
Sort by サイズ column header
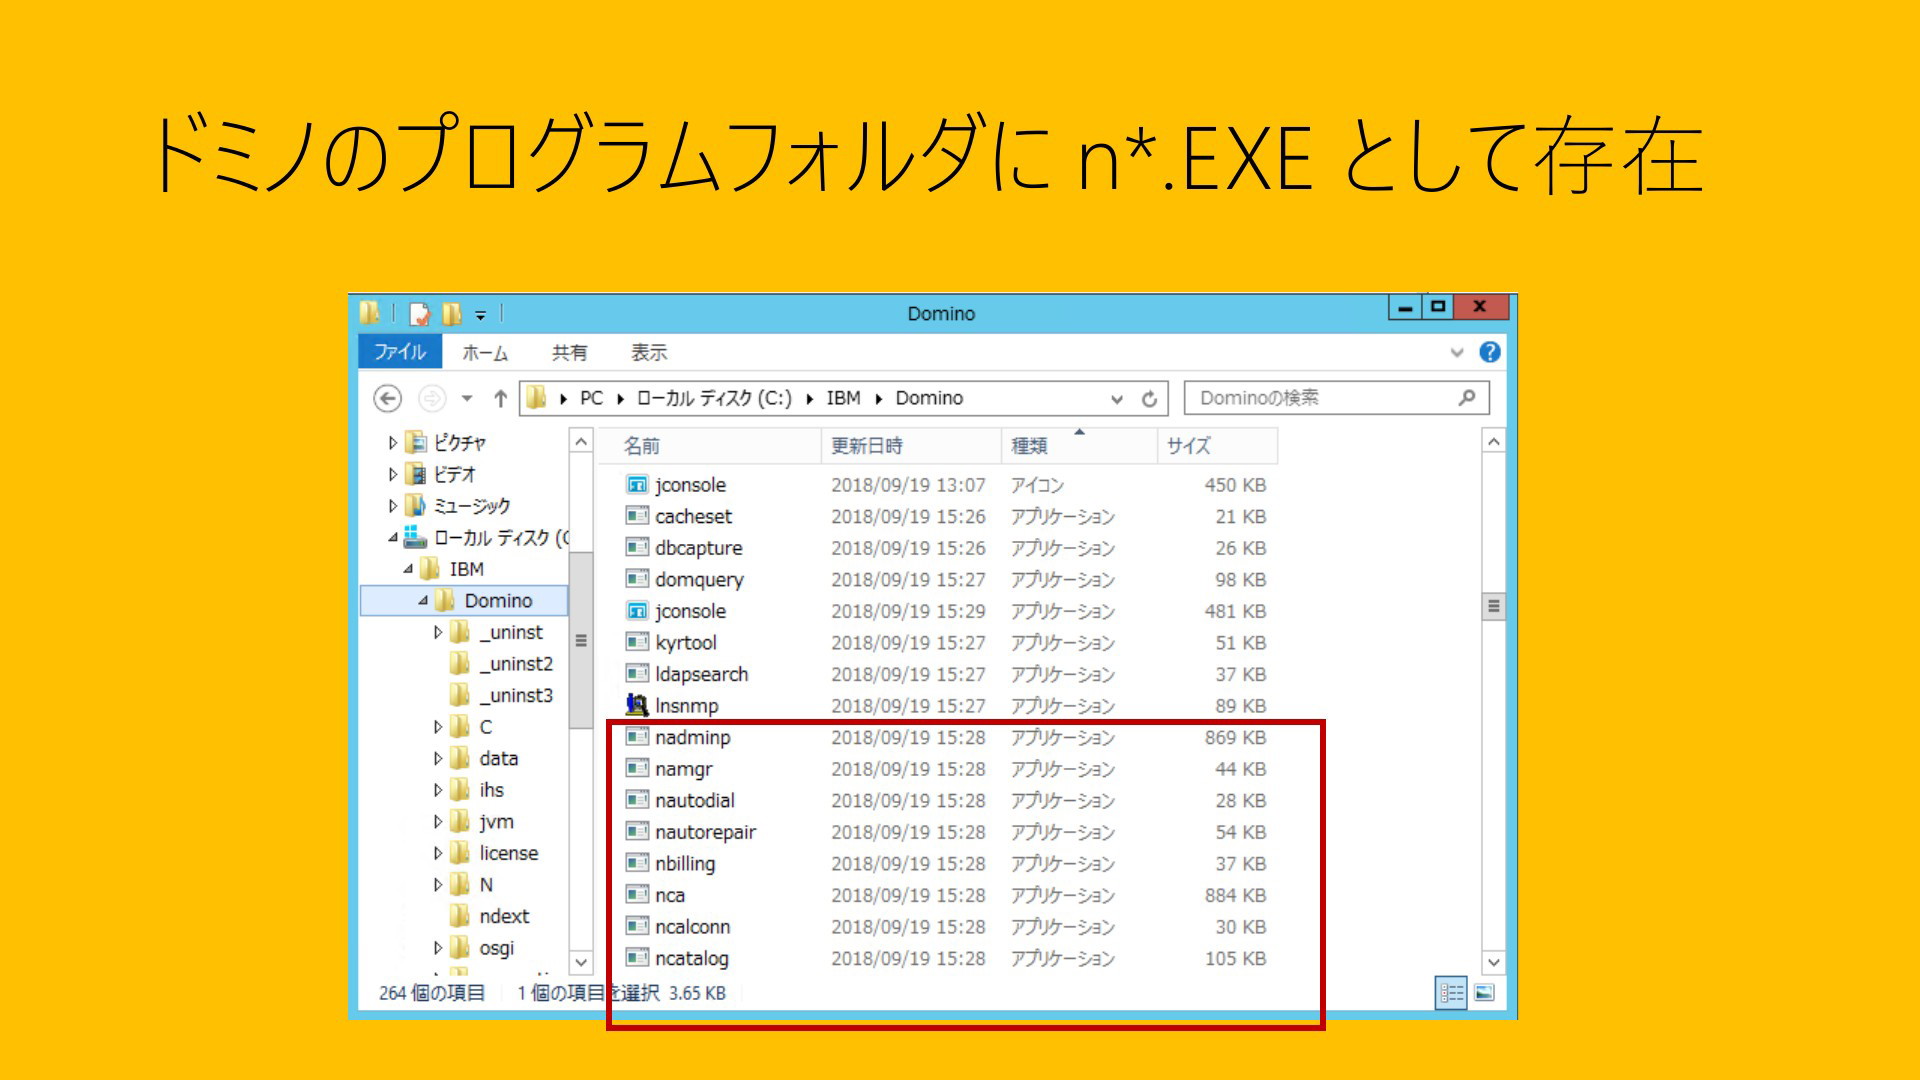click(1217, 446)
